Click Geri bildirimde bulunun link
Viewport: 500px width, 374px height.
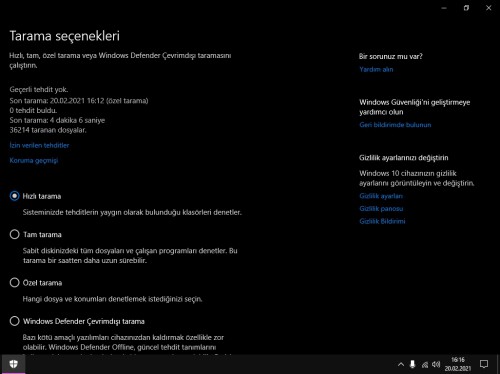pos(395,125)
